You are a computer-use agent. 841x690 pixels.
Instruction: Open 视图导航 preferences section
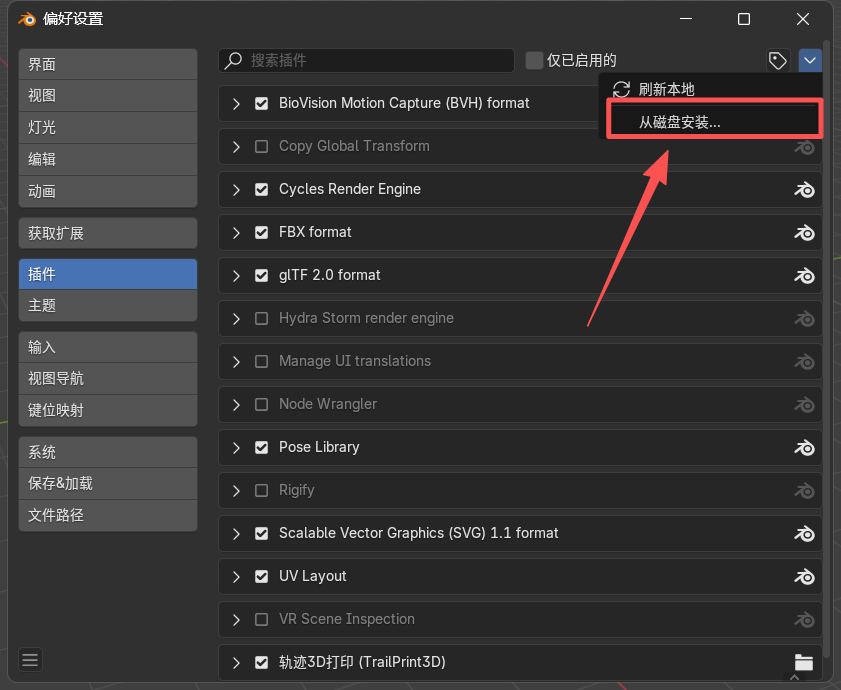point(108,379)
